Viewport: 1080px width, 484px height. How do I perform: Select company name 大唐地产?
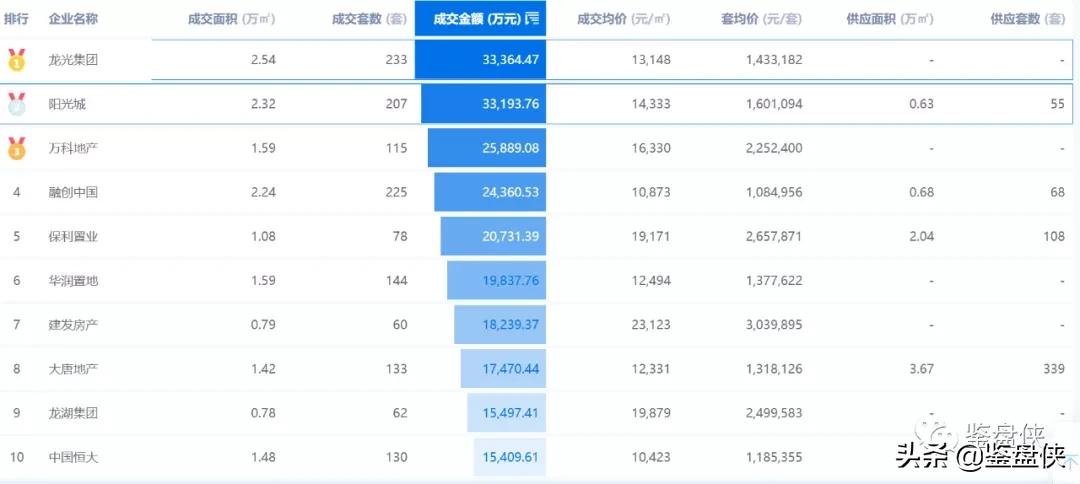pyautogui.click(x=73, y=368)
